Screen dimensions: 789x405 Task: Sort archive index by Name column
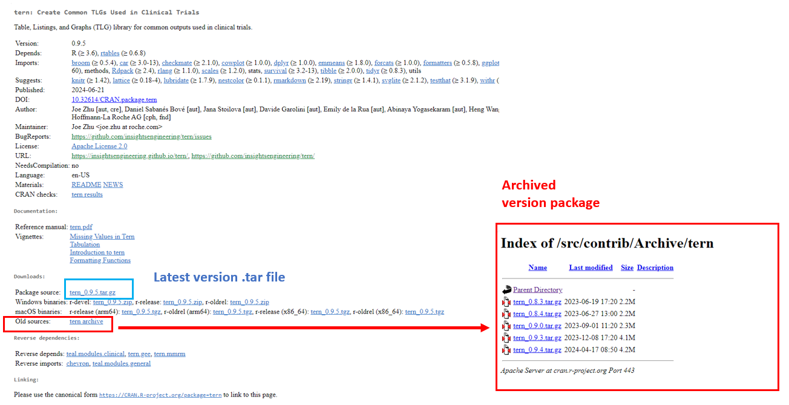(537, 268)
